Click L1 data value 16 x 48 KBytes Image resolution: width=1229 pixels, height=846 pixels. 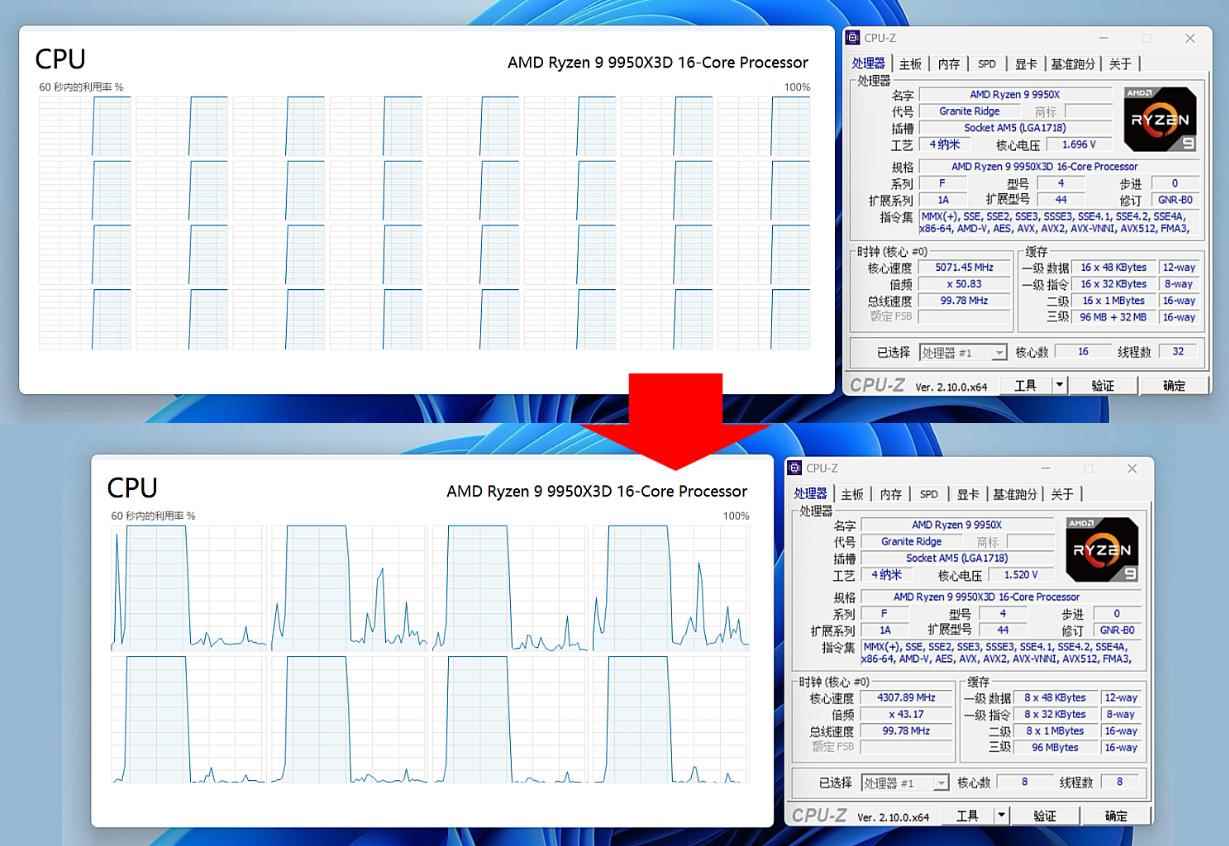pyautogui.click(x=1113, y=268)
